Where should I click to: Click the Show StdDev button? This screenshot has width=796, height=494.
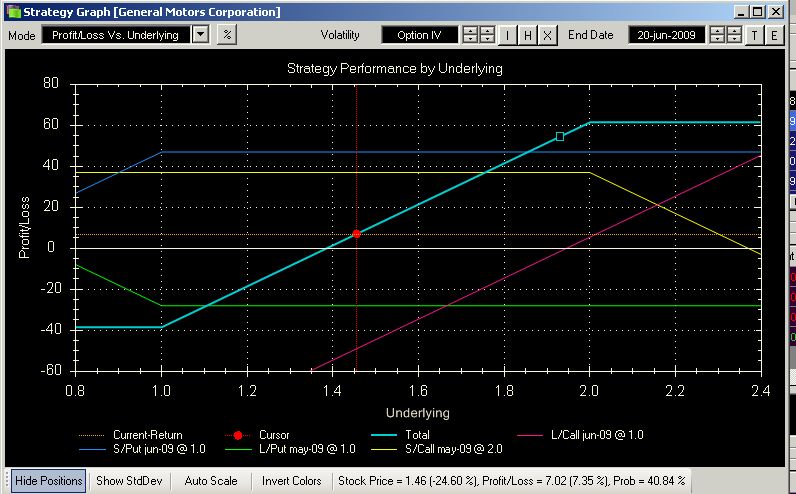coord(129,480)
